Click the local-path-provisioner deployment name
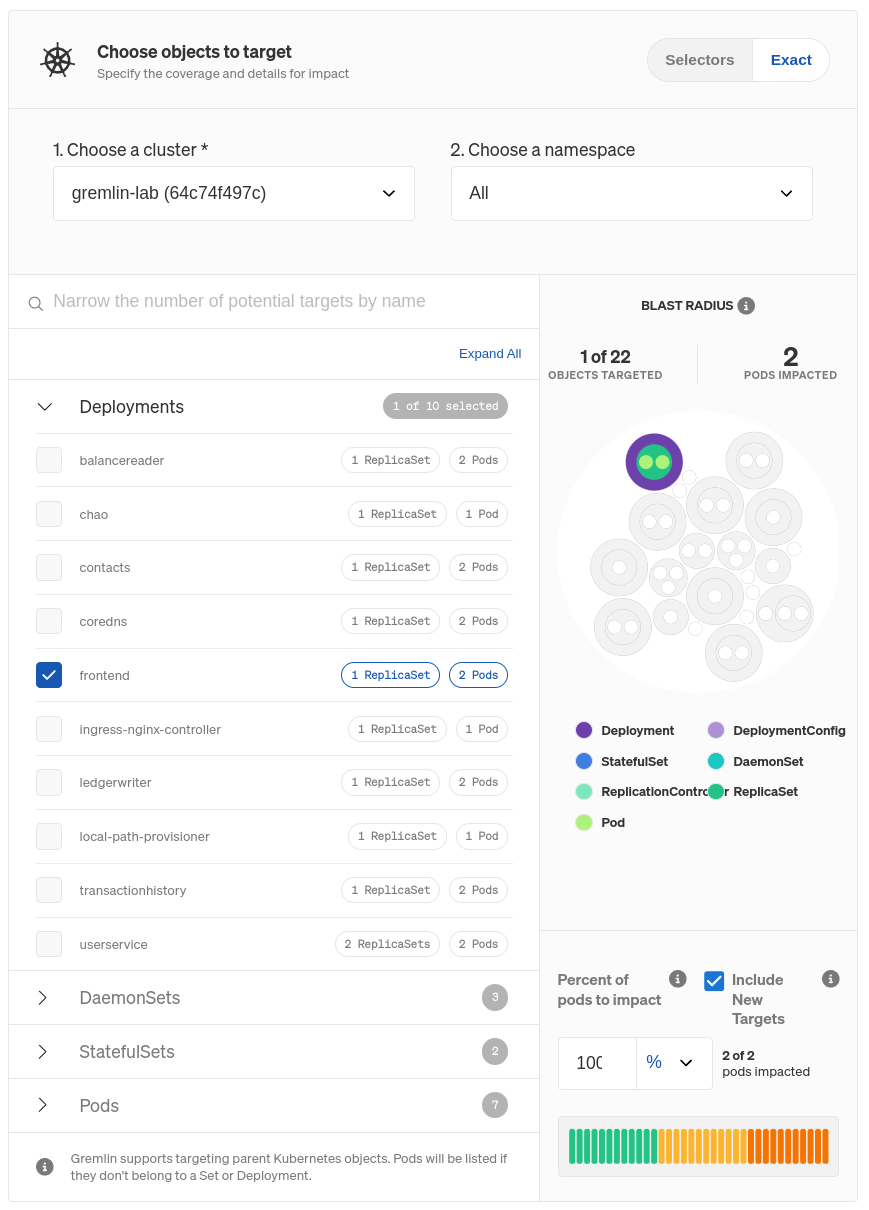Image resolution: width=869 pixels, height=1210 pixels. [x=144, y=836]
